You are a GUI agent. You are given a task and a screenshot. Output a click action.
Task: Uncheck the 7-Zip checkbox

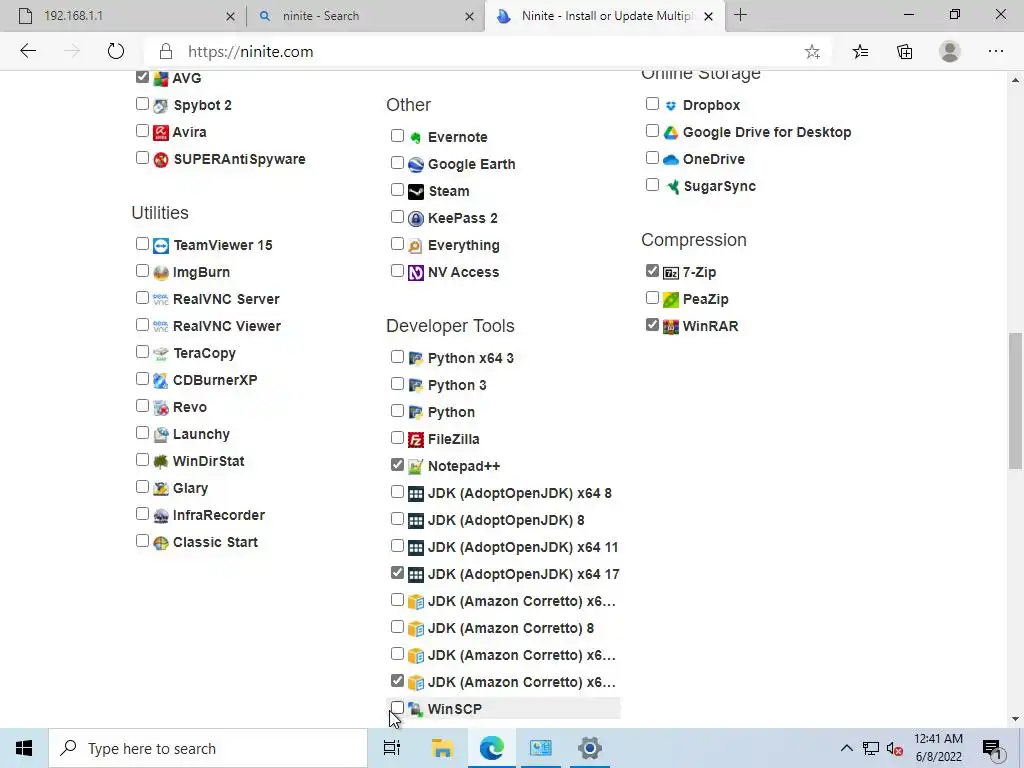tap(652, 270)
